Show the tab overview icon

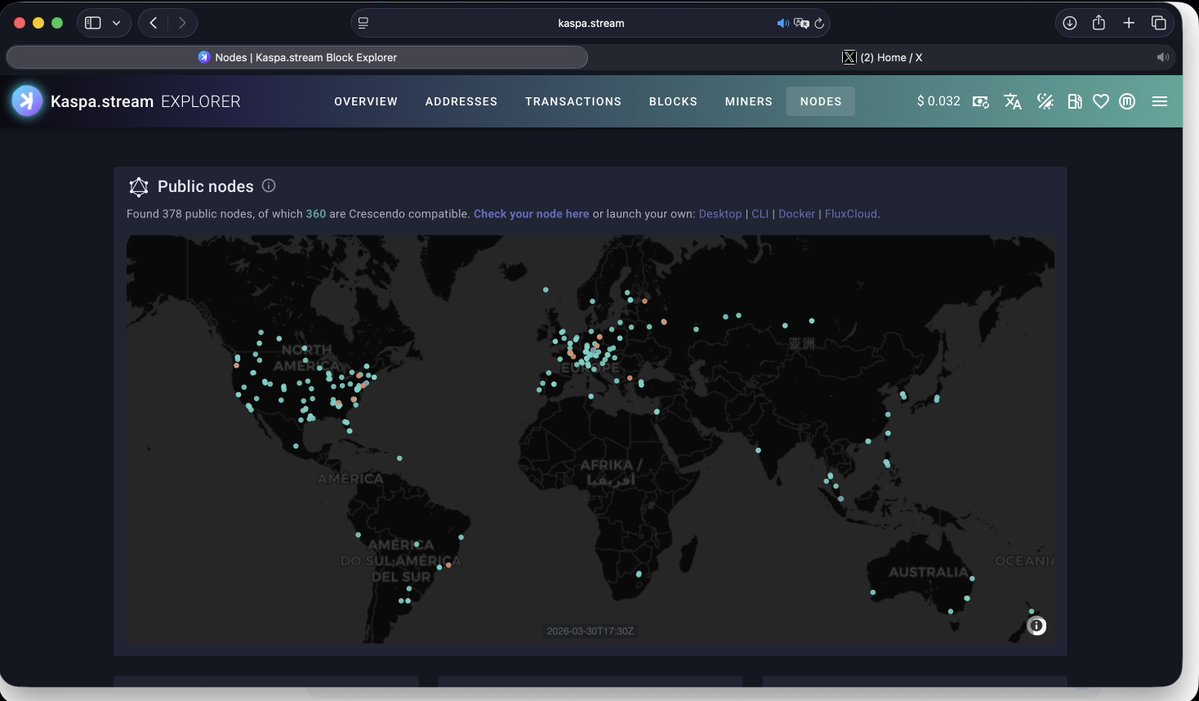coord(1158,23)
